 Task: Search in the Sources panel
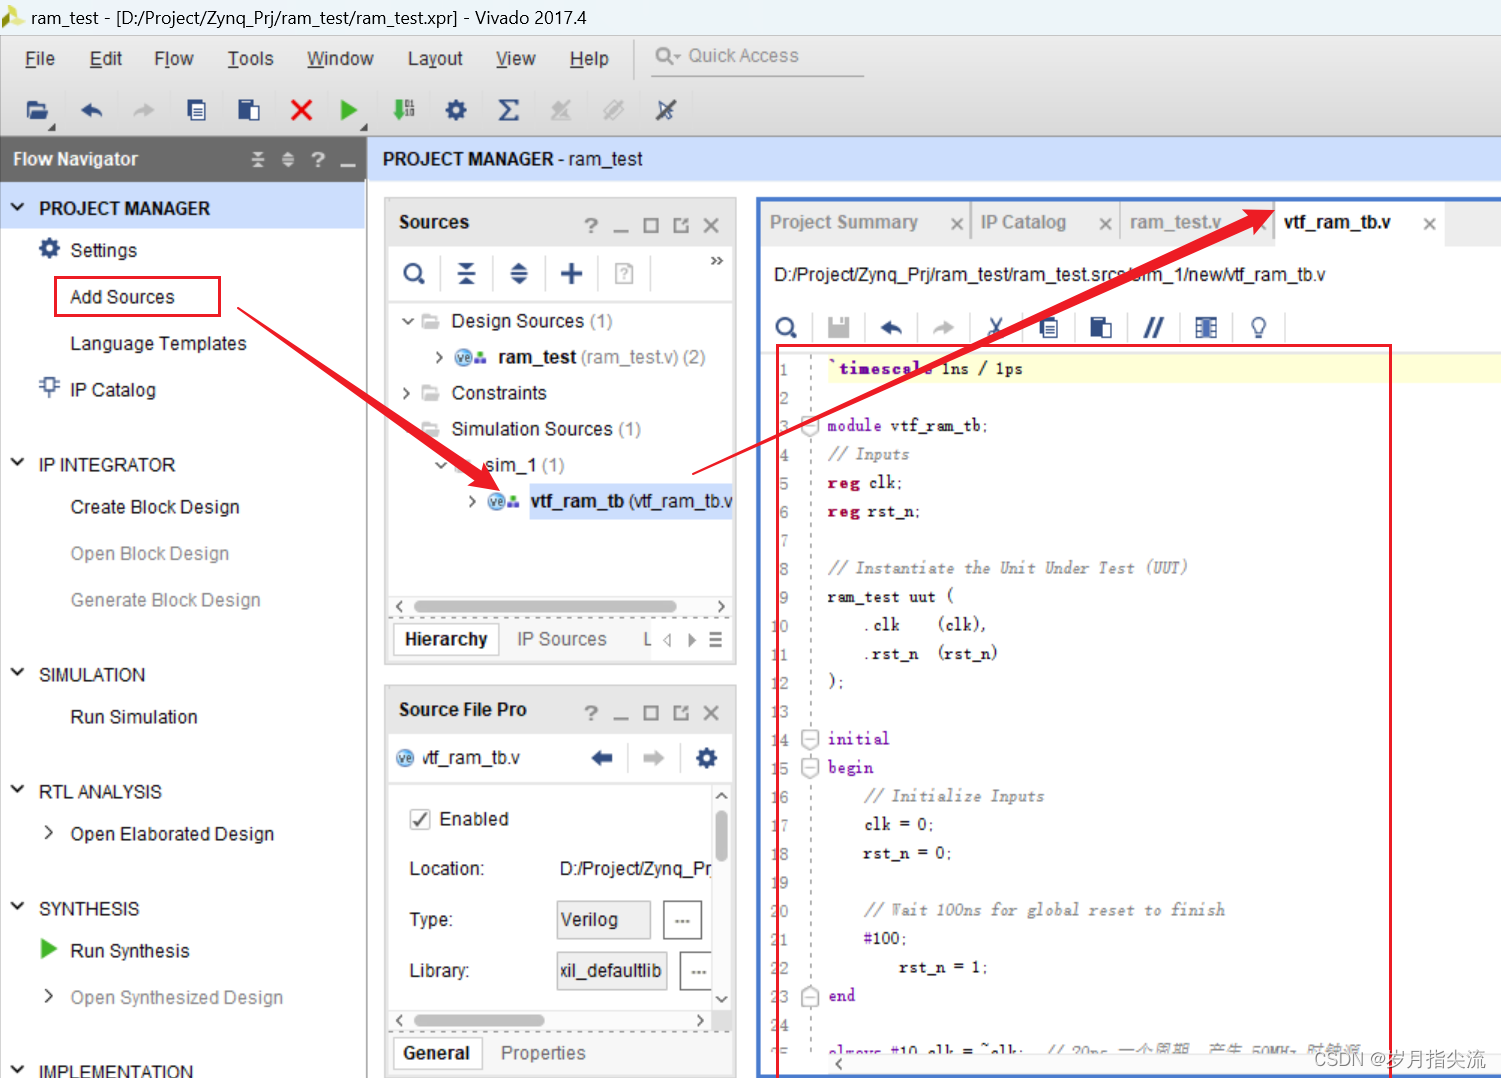click(x=414, y=273)
